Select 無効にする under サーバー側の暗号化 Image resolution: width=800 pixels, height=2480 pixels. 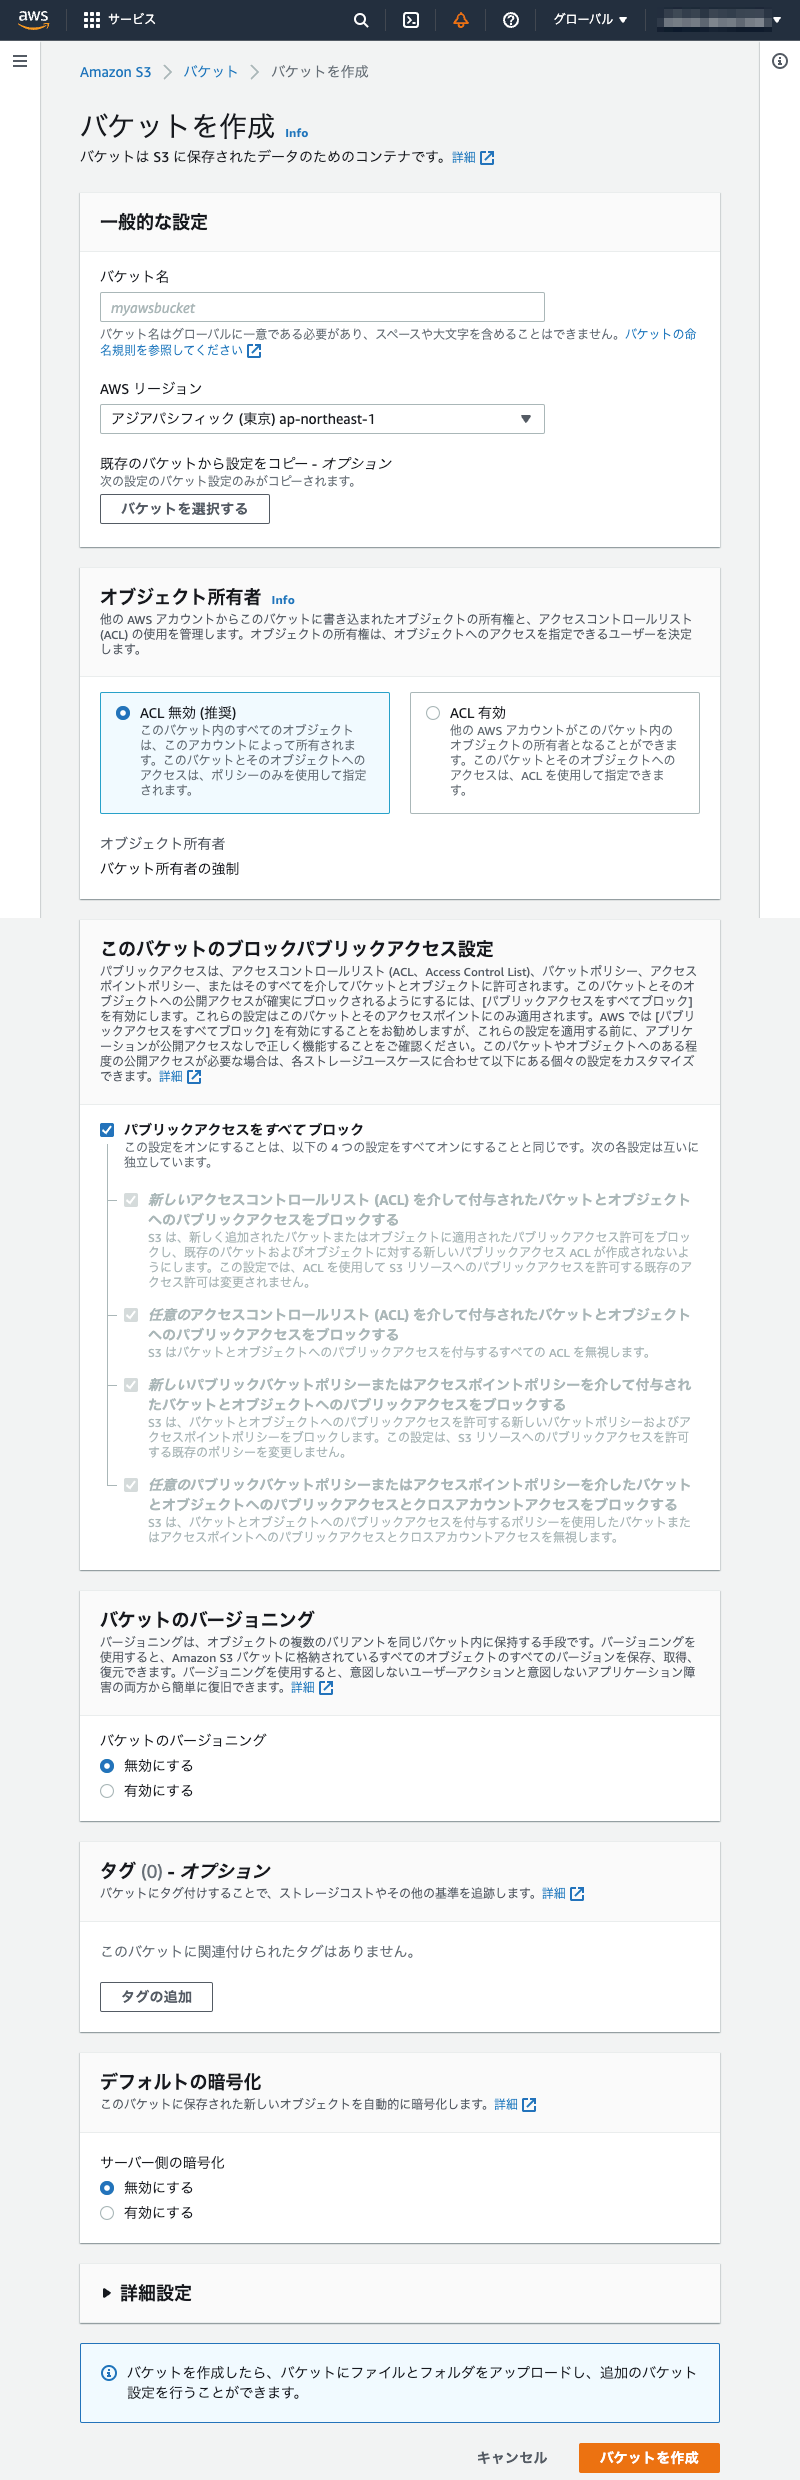(x=107, y=2188)
